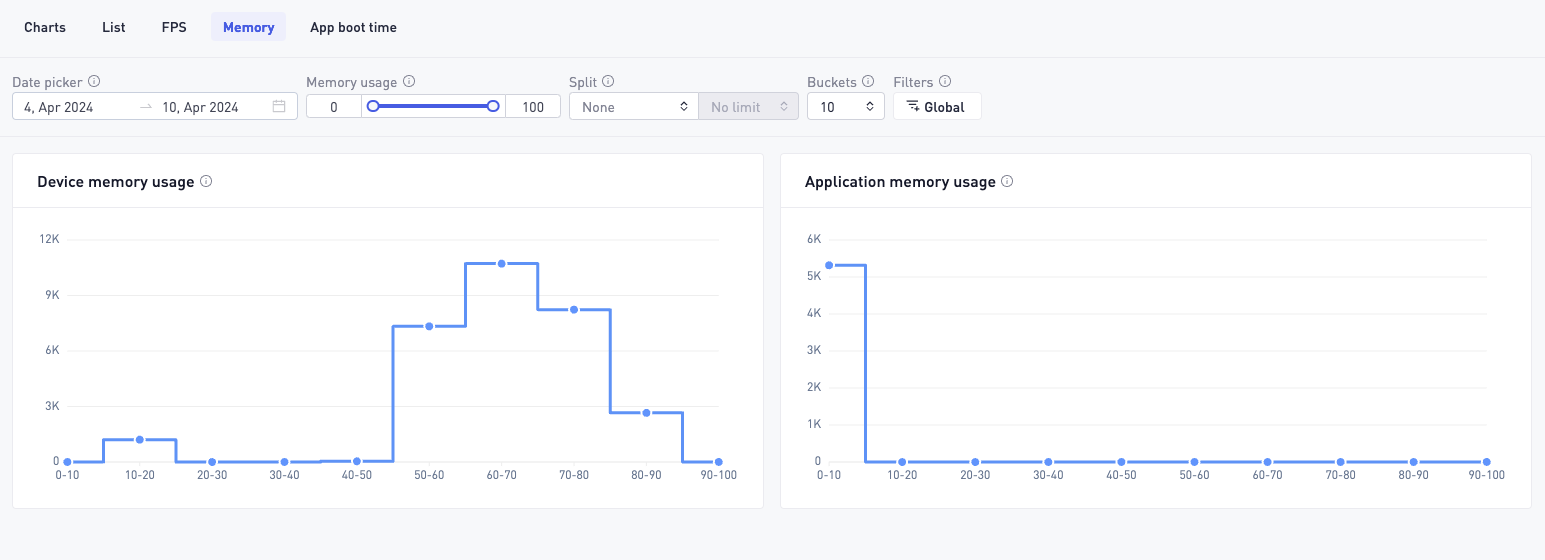Click the memory usage minimum field 0
This screenshot has height=560, width=1545.
point(334,106)
